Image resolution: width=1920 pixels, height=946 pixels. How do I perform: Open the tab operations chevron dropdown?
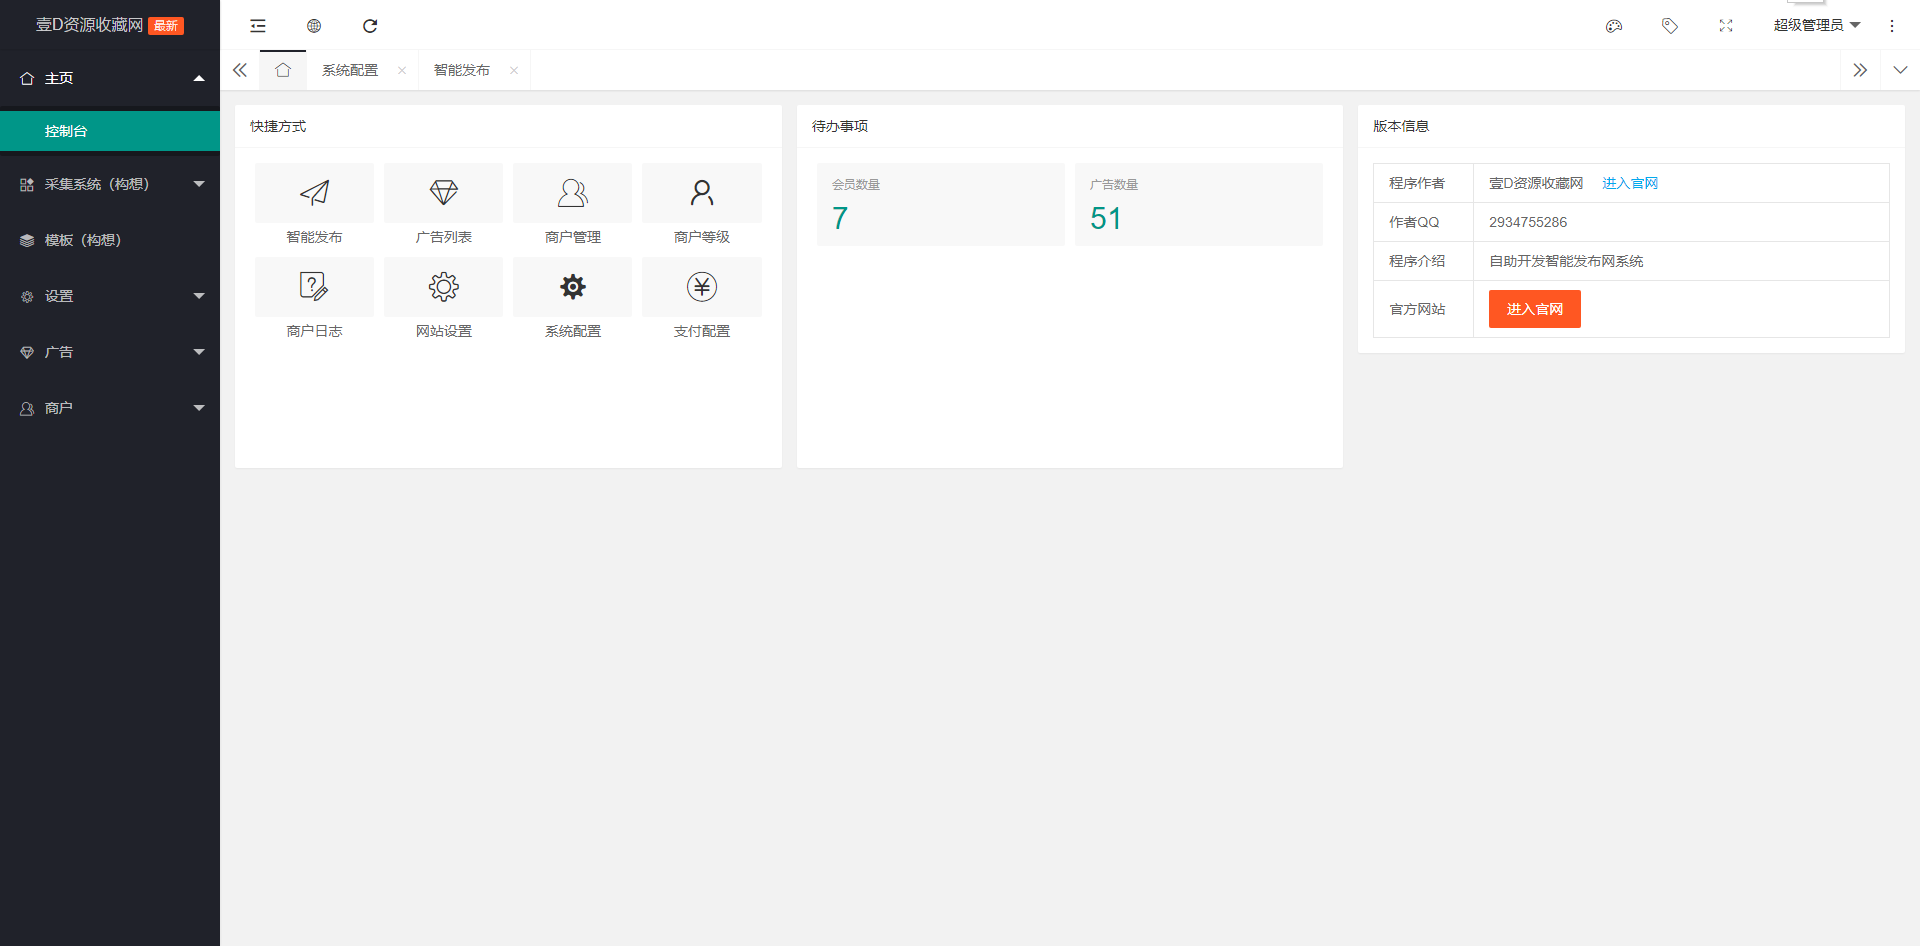pyautogui.click(x=1900, y=70)
